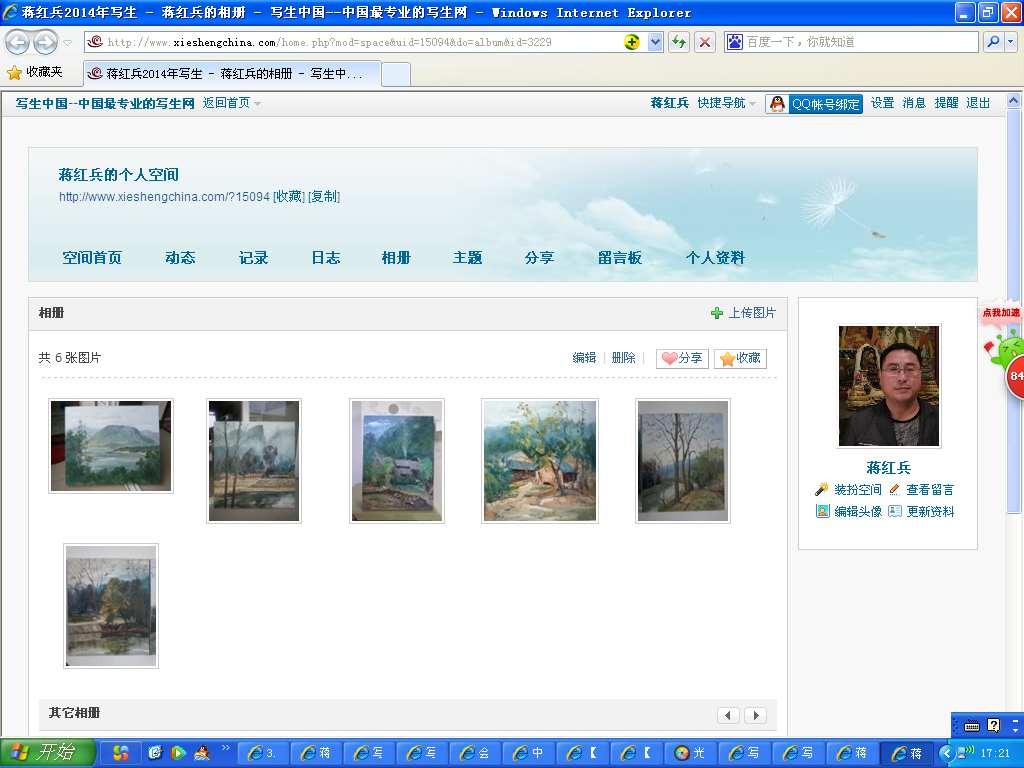Click the magnifier search button in toolbar
Viewport: 1024px width, 768px height.
coord(992,42)
